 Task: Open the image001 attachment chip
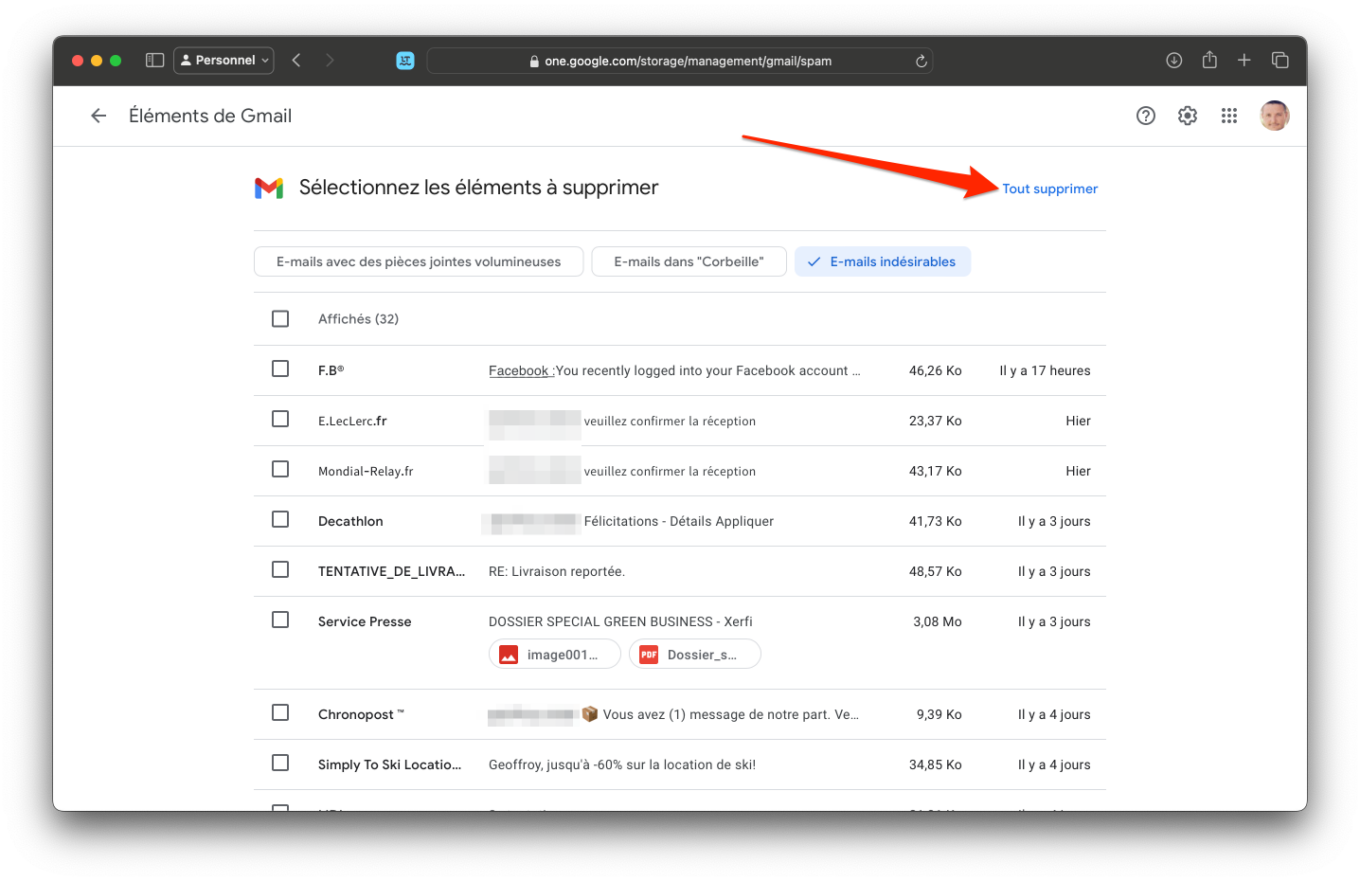(x=554, y=655)
